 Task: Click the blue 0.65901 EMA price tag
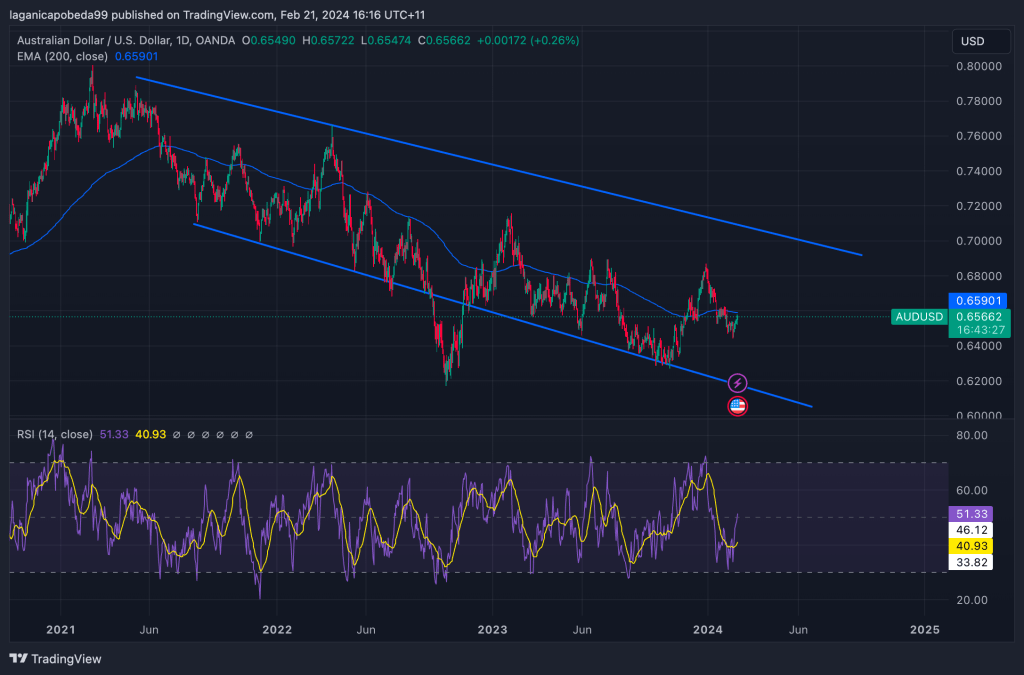coord(979,300)
